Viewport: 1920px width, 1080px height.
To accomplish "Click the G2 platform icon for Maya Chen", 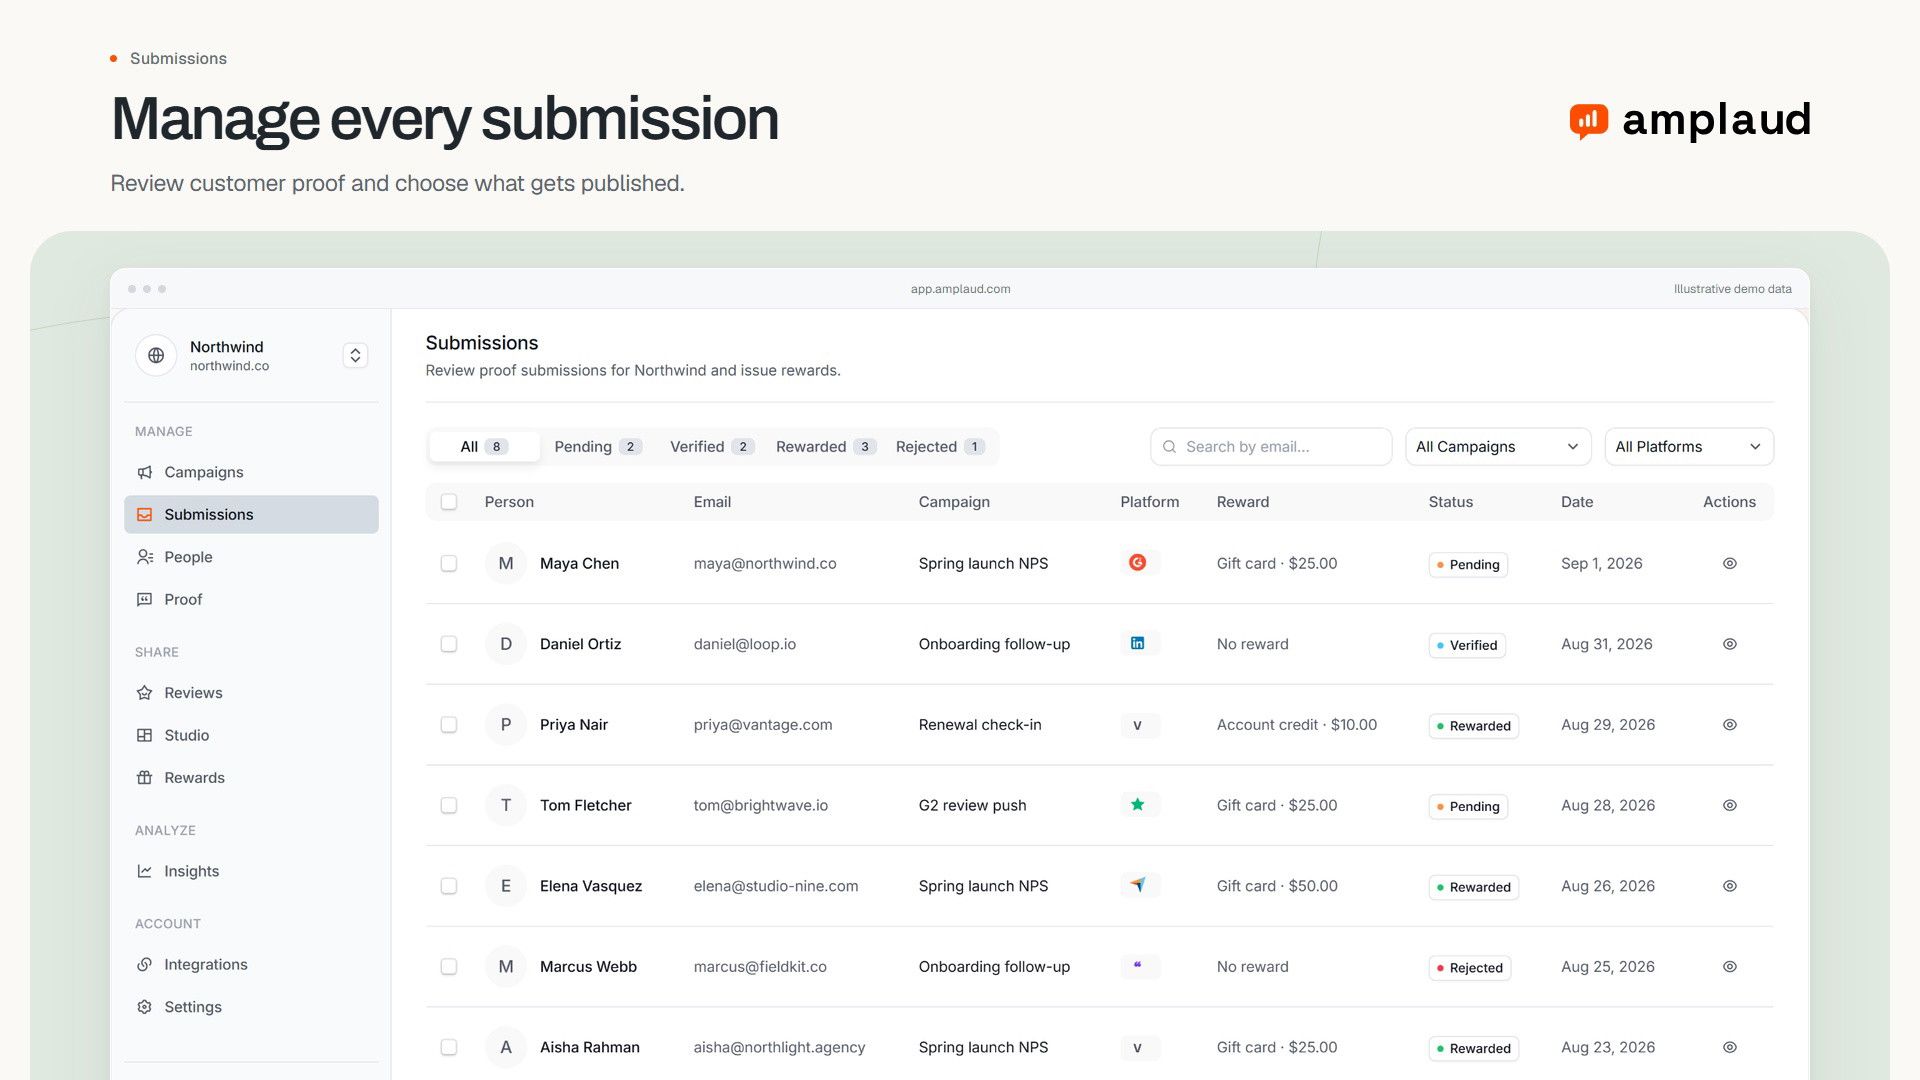I will click(x=1137, y=563).
